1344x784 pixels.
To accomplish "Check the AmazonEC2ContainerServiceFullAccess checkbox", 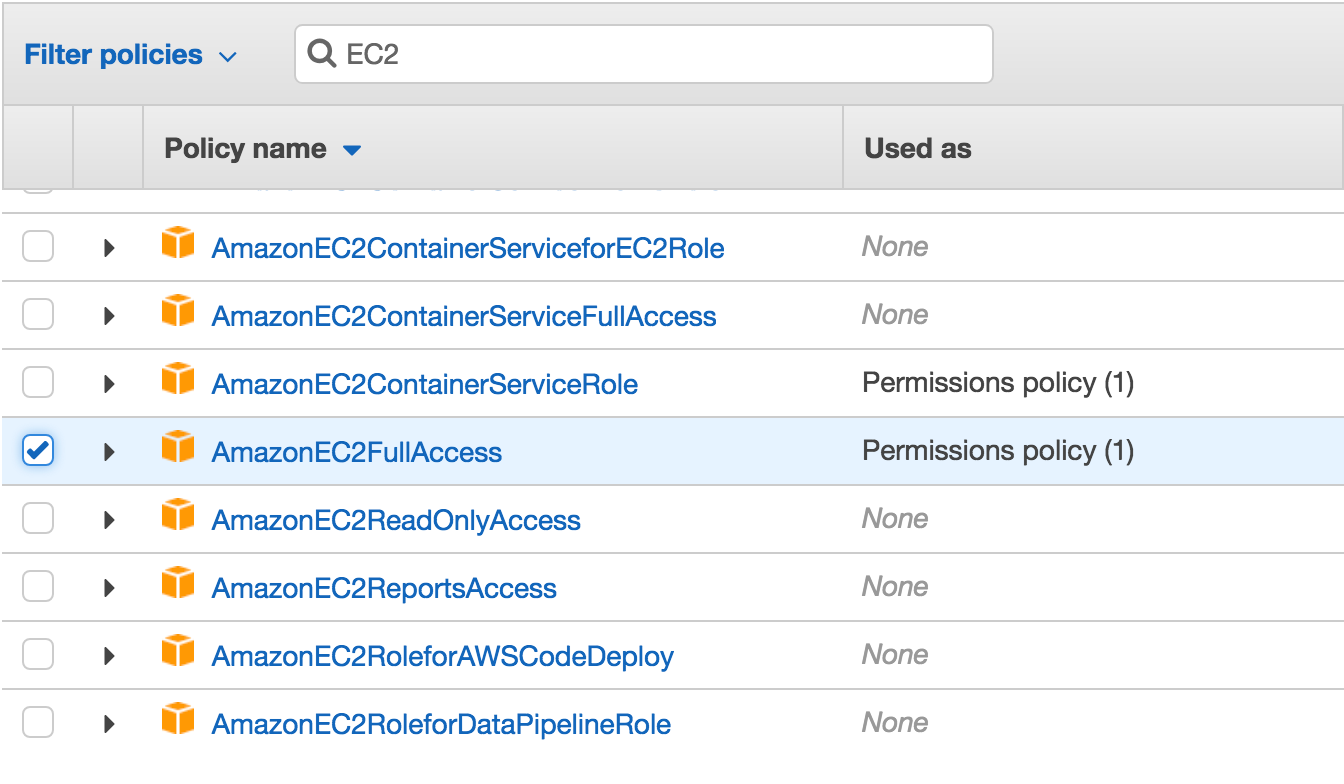I will click(x=38, y=315).
